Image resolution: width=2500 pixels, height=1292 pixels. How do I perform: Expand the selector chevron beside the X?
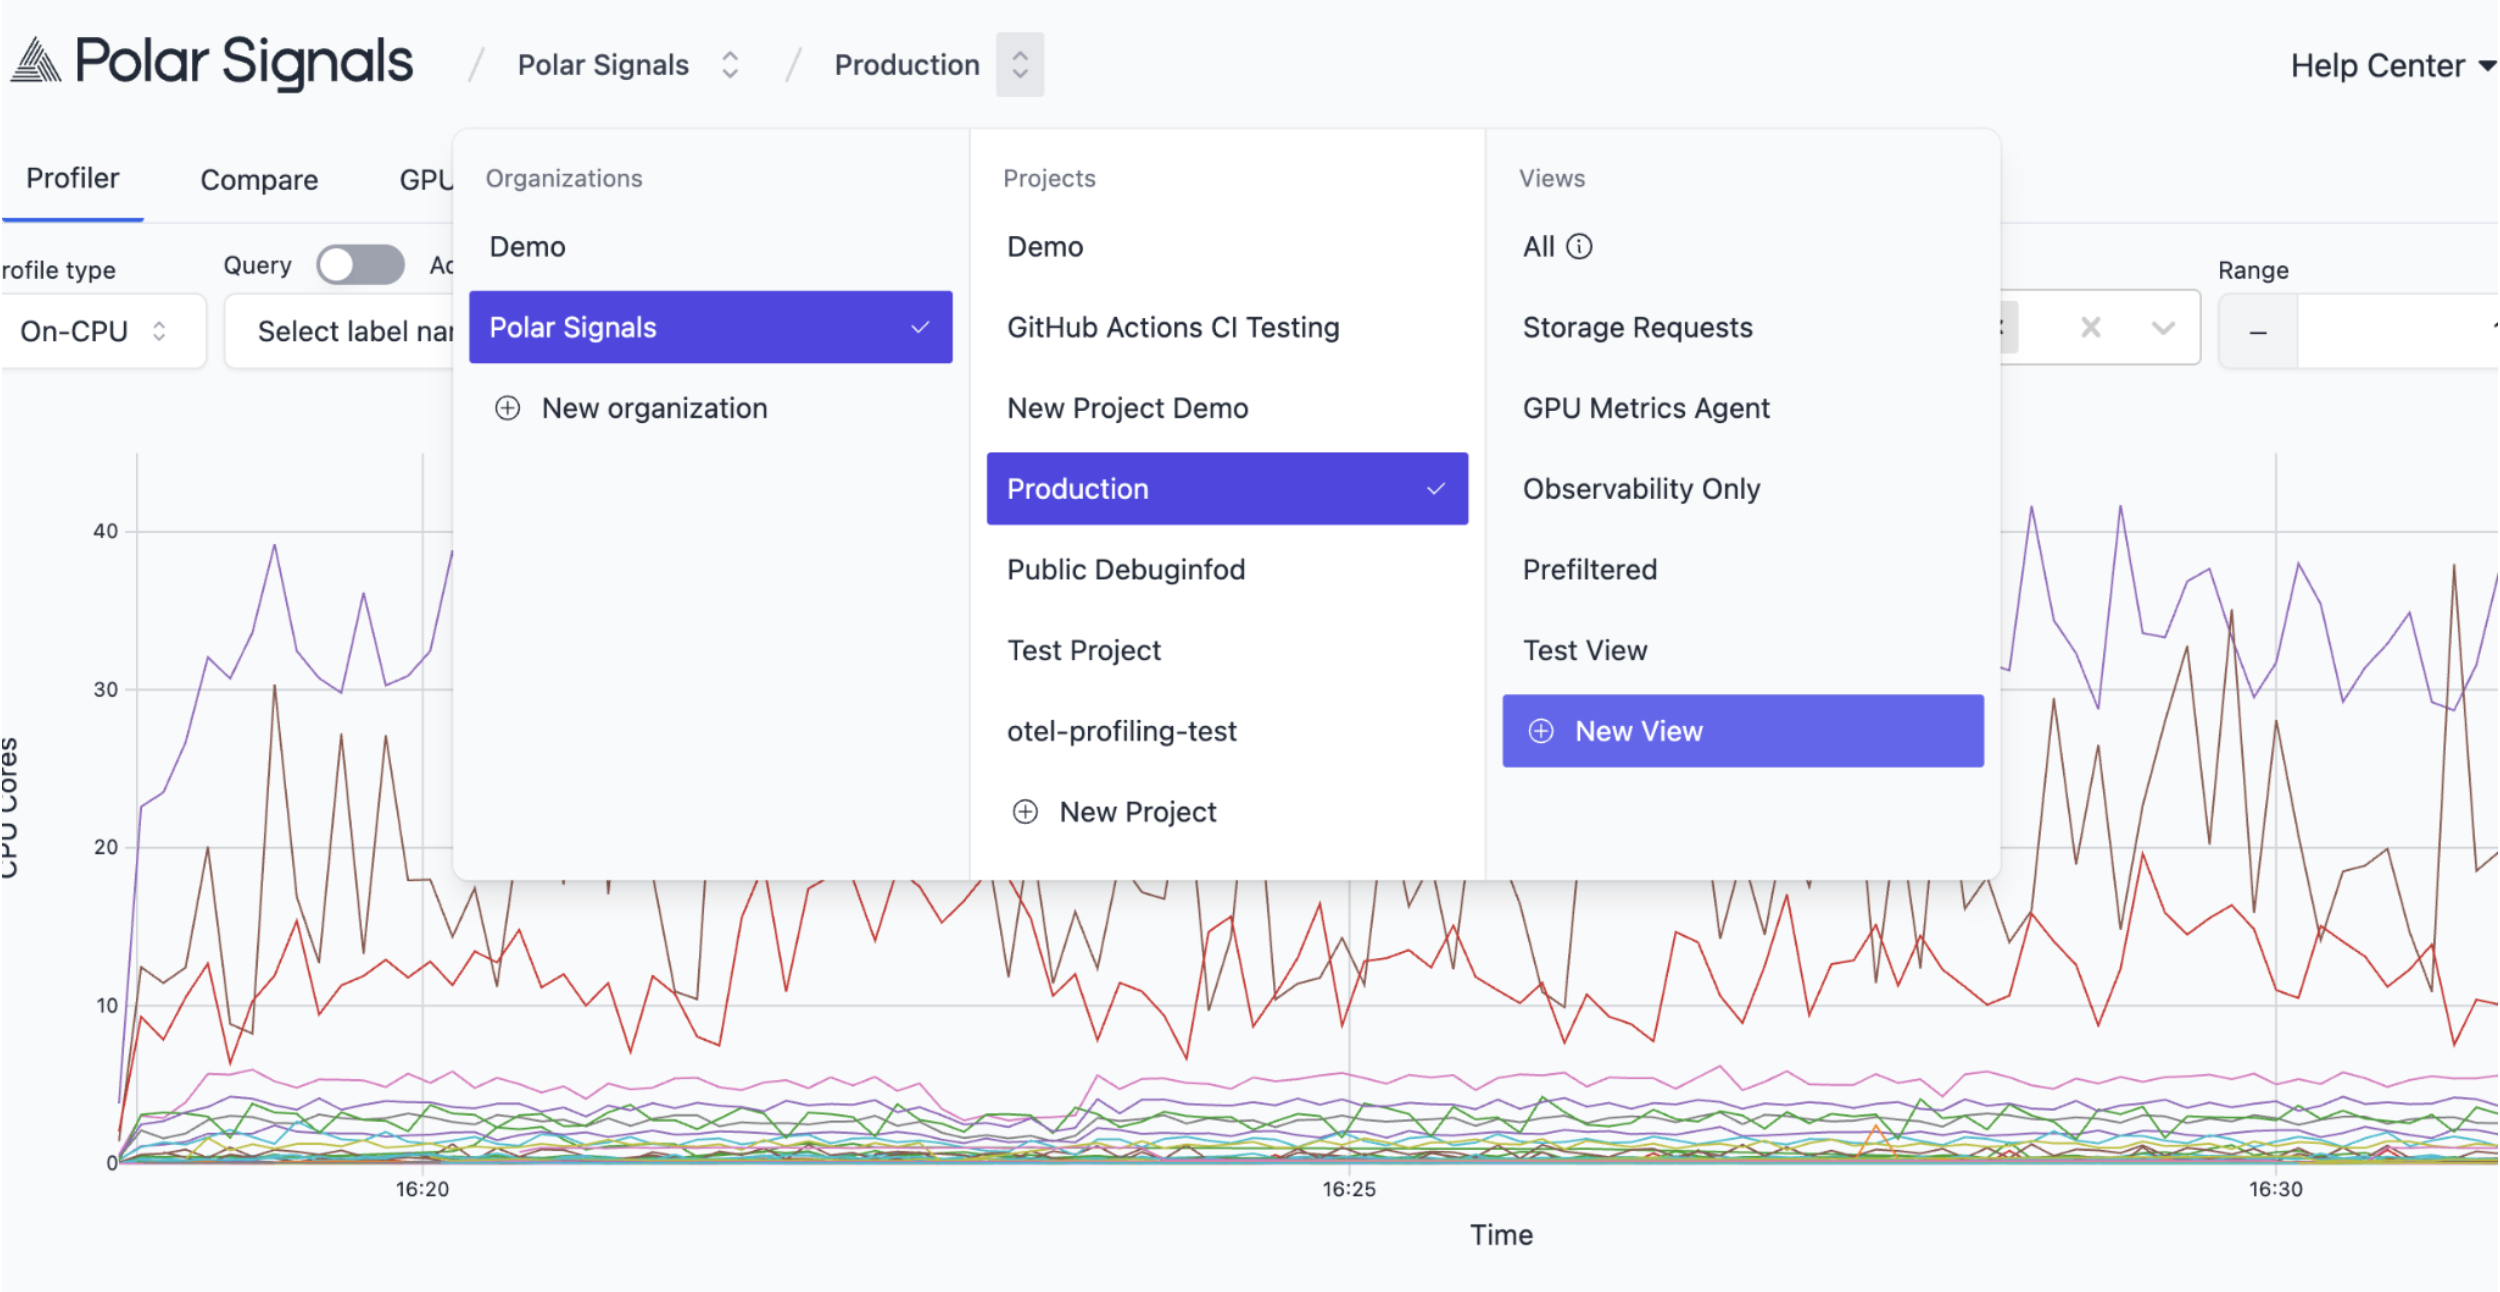pos(2163,328)
